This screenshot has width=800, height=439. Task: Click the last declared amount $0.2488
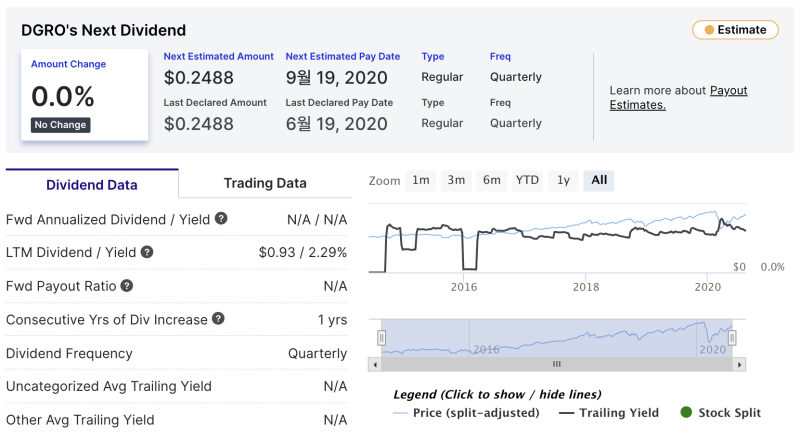[x=198, y=124]
